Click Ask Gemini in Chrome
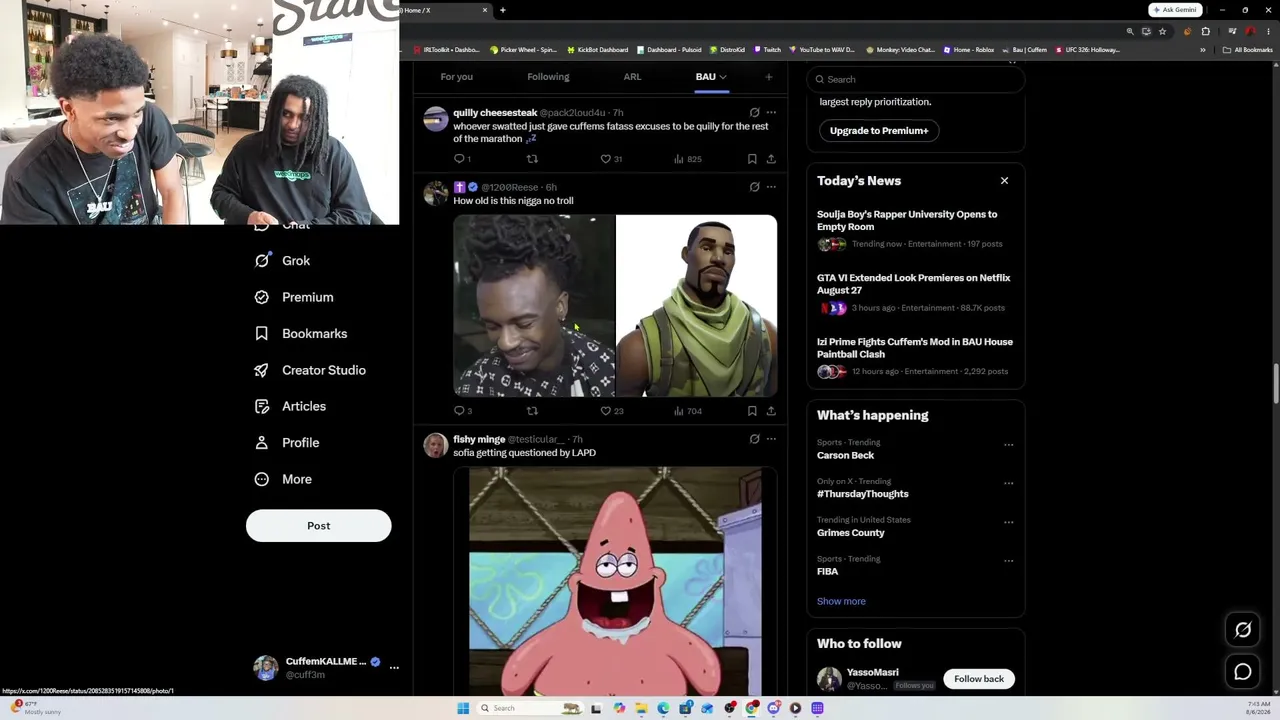1280x720 pixels. click(x=1175, y=10)
